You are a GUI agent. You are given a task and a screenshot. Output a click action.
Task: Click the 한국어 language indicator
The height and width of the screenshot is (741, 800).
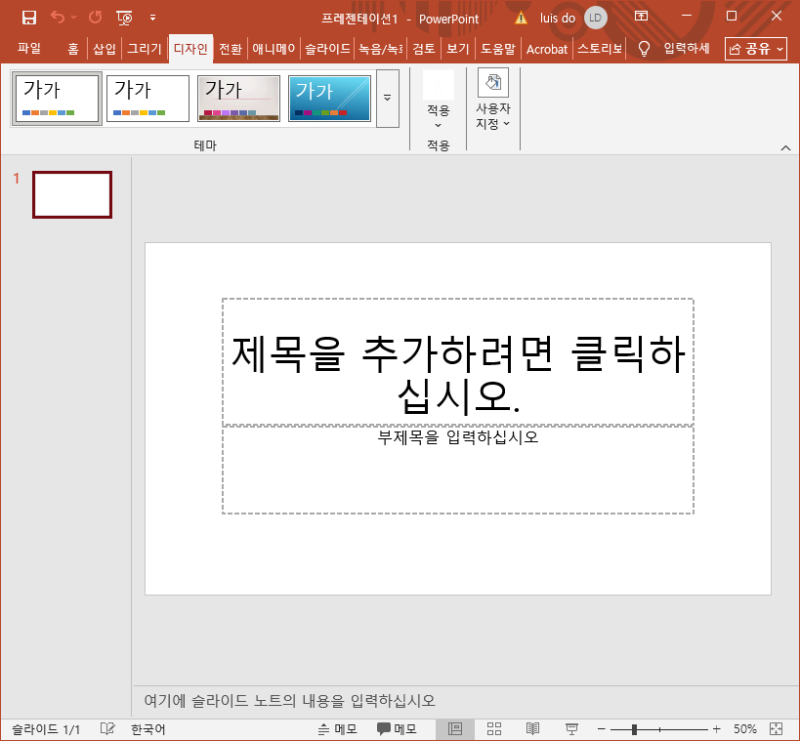(148, 729)
